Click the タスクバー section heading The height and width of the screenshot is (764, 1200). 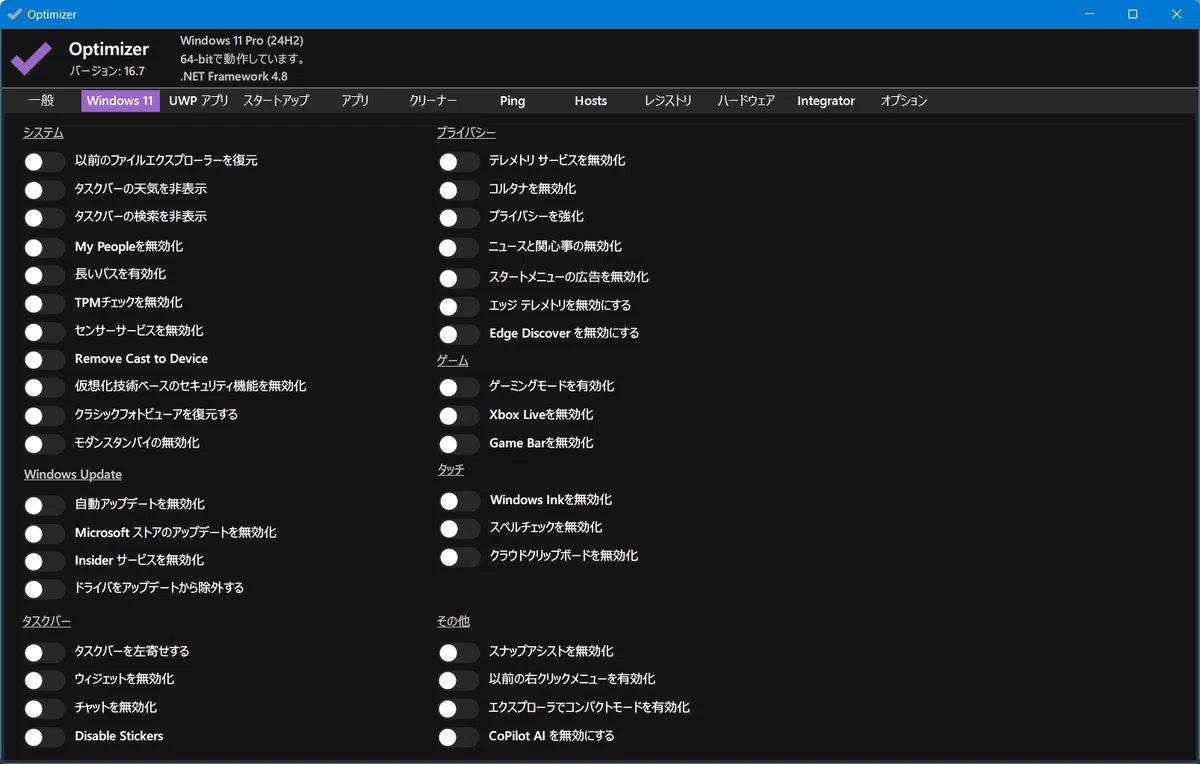pos(47,622)
